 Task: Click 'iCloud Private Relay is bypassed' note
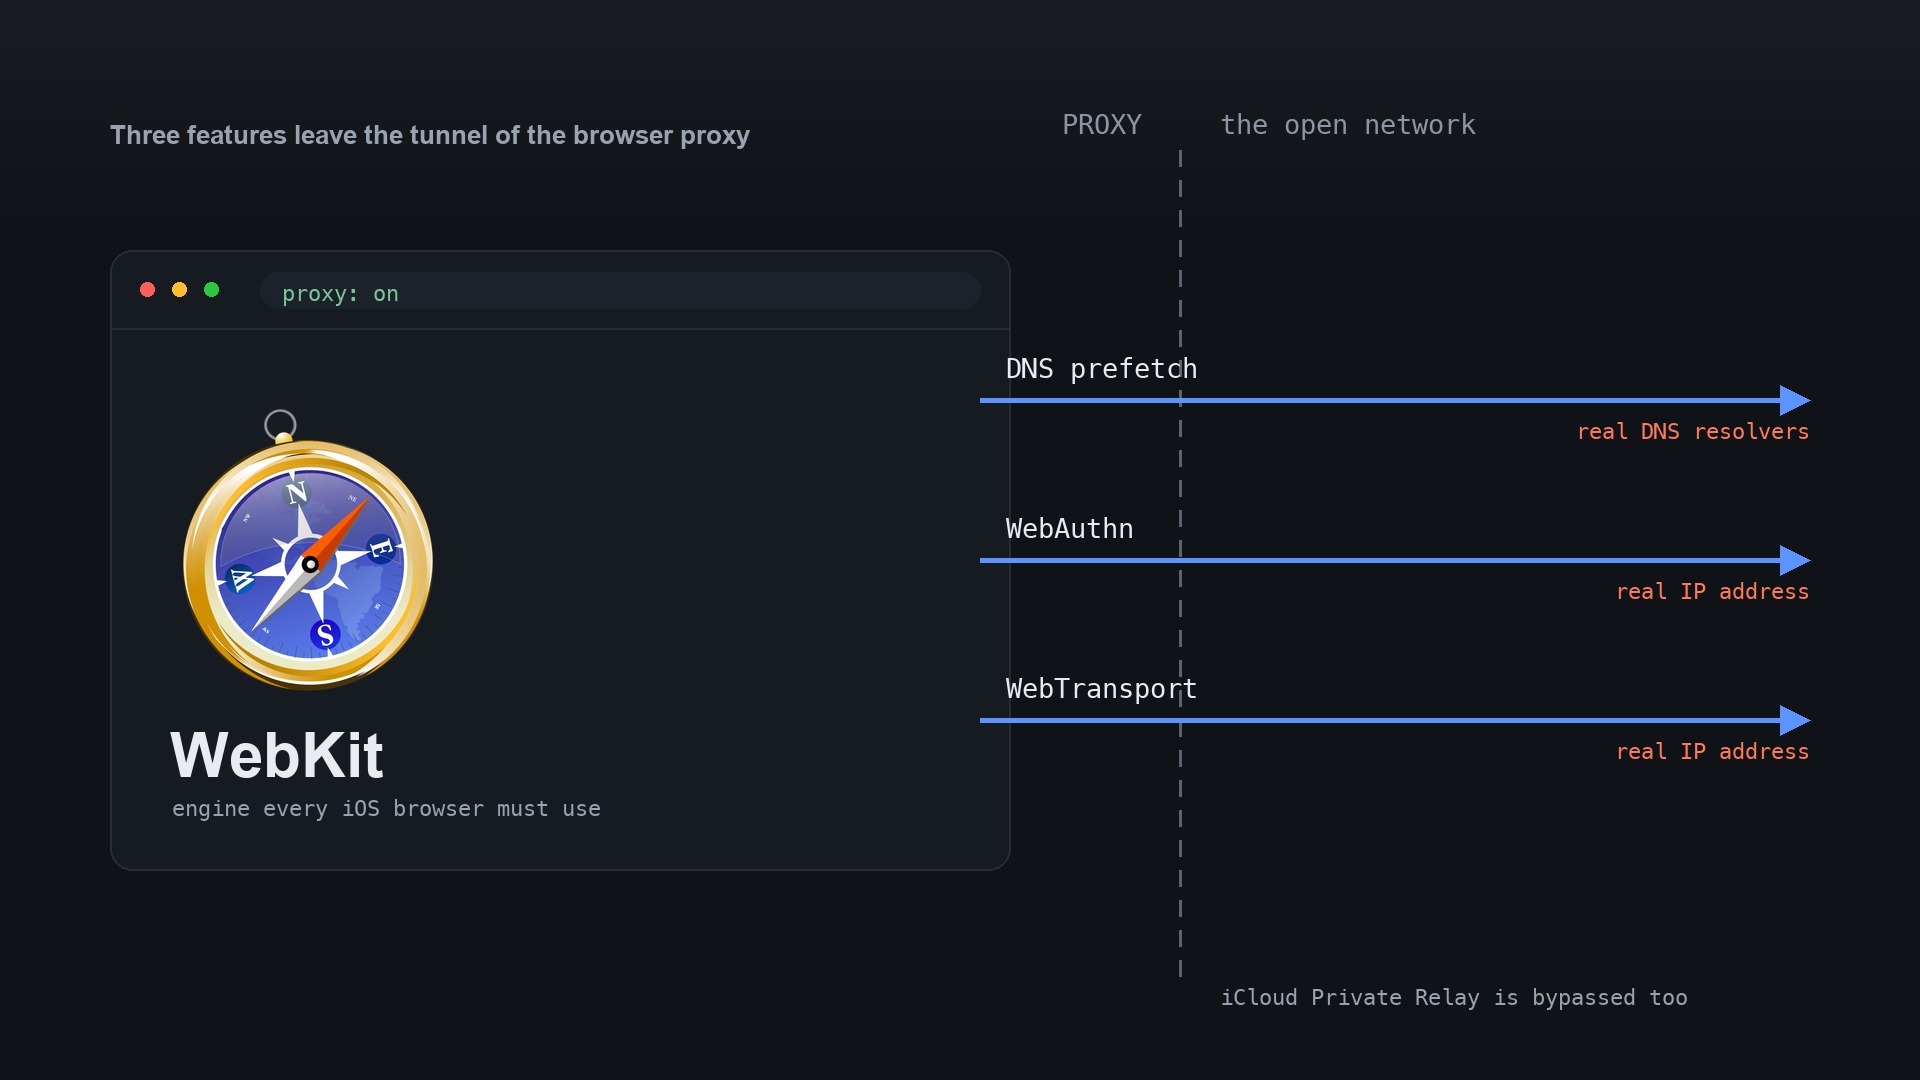click(x=1454, y=998)
